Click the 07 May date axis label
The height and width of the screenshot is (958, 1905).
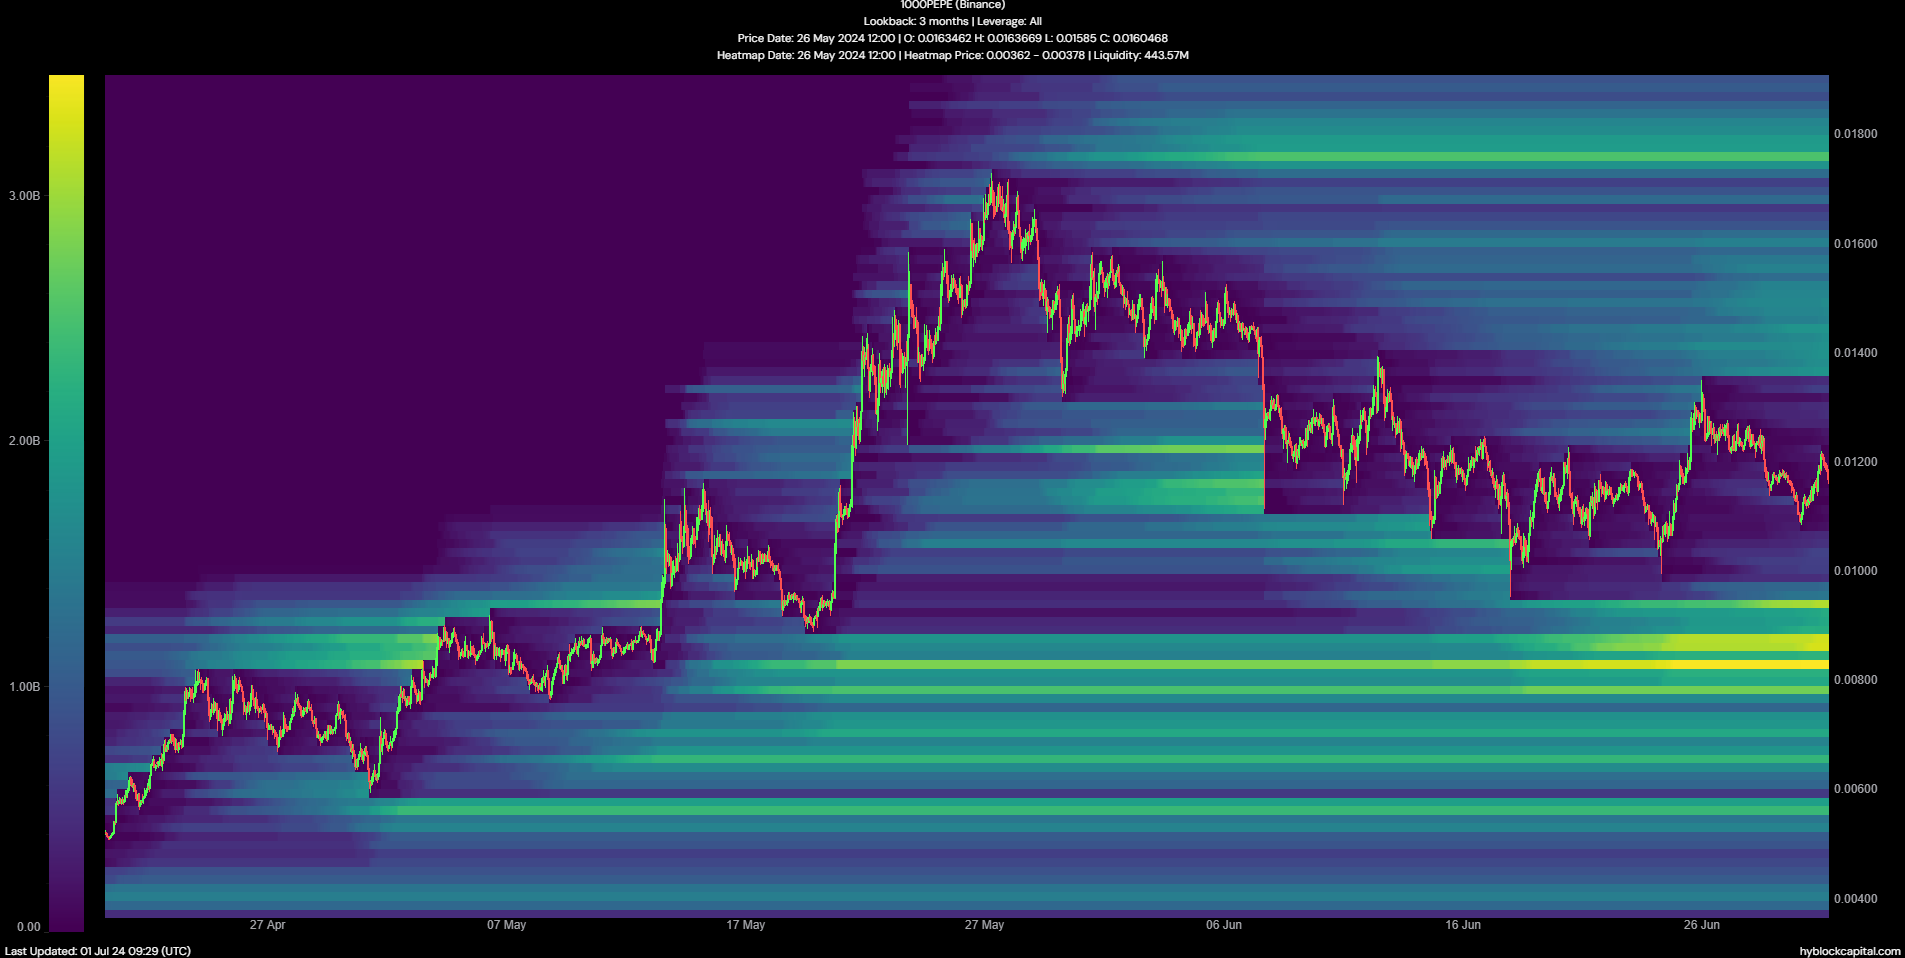click(x=507, y=925)
